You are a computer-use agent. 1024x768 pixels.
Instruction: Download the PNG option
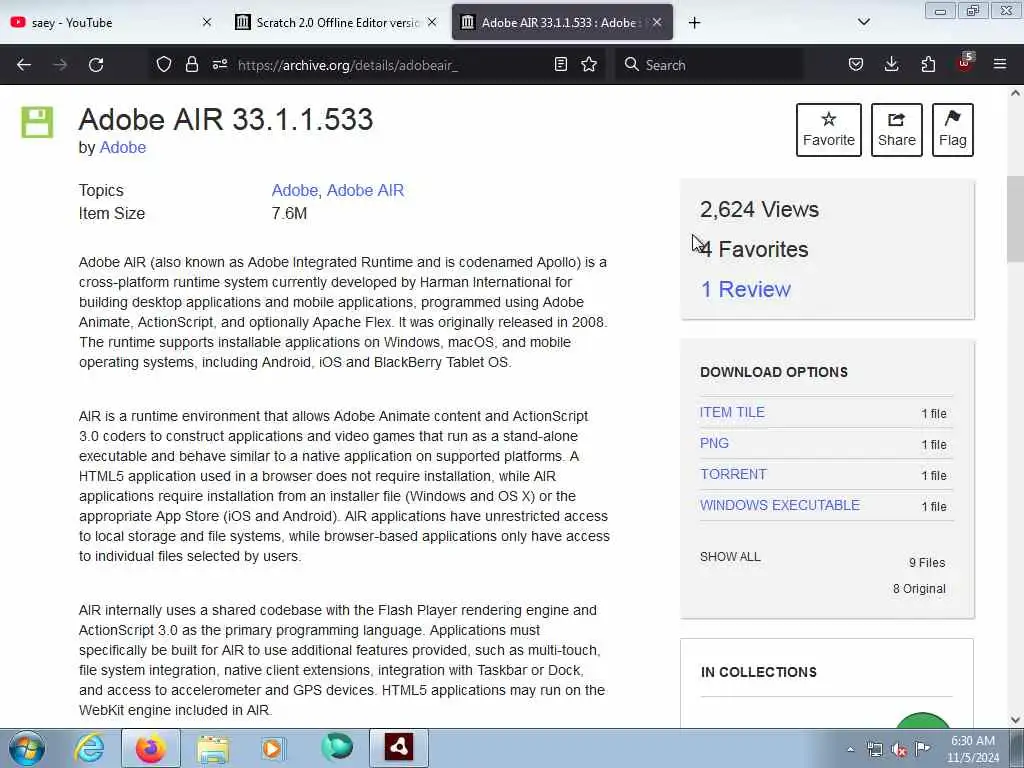pyautogui.click(x=714, y=443)
